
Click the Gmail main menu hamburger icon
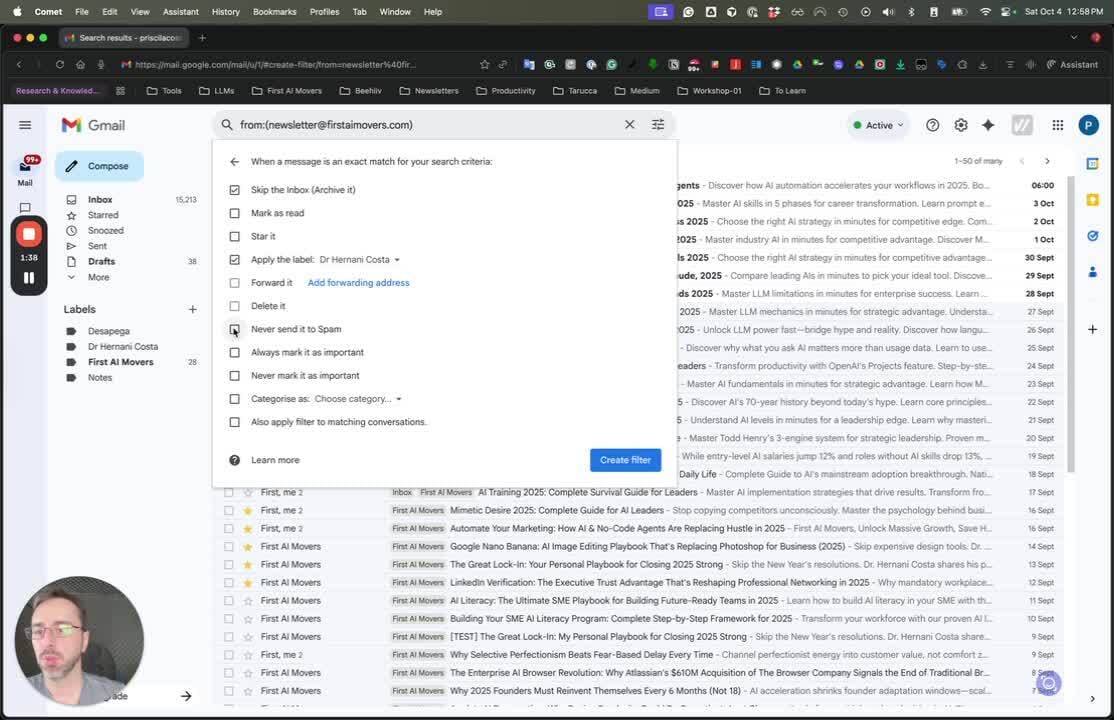pyautogui.click(x=25, y=125)
